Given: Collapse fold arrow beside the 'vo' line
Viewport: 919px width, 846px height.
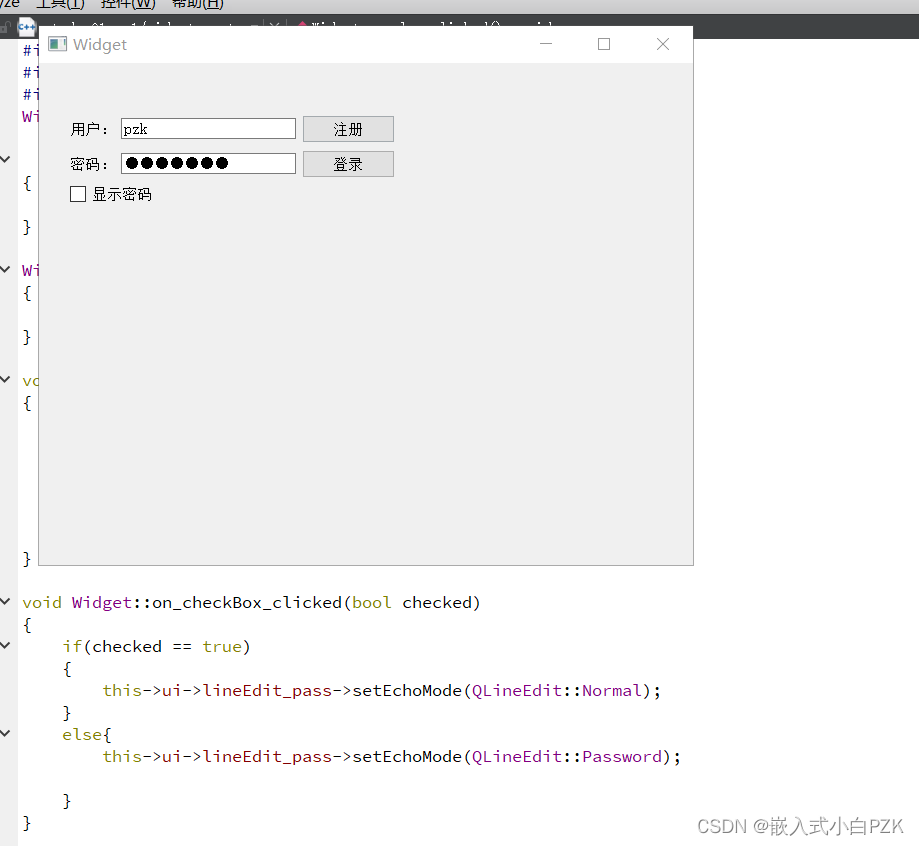Looking at the screenshot, I should tap(5, 379).
